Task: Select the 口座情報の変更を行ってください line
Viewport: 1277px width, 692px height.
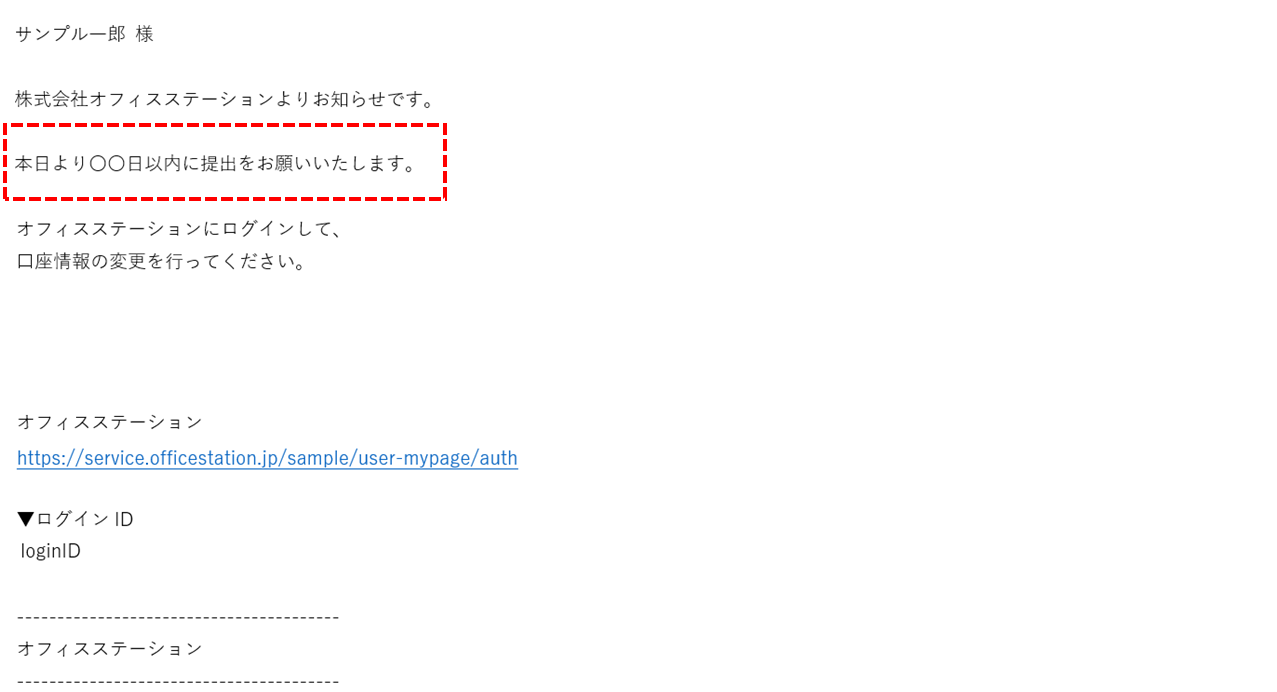Action: coord(162,261)
